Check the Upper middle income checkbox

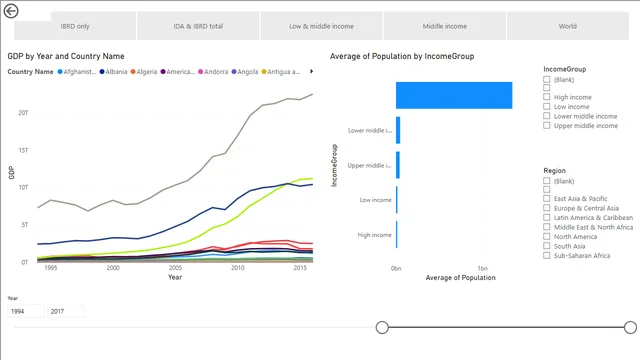[547, 125]
